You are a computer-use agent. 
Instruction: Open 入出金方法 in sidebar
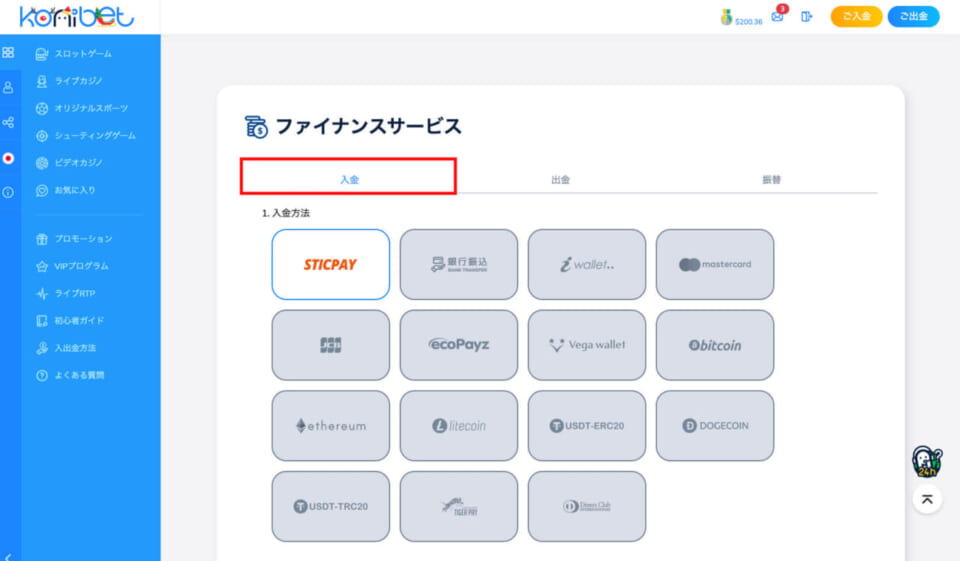(x=66, y=348)
